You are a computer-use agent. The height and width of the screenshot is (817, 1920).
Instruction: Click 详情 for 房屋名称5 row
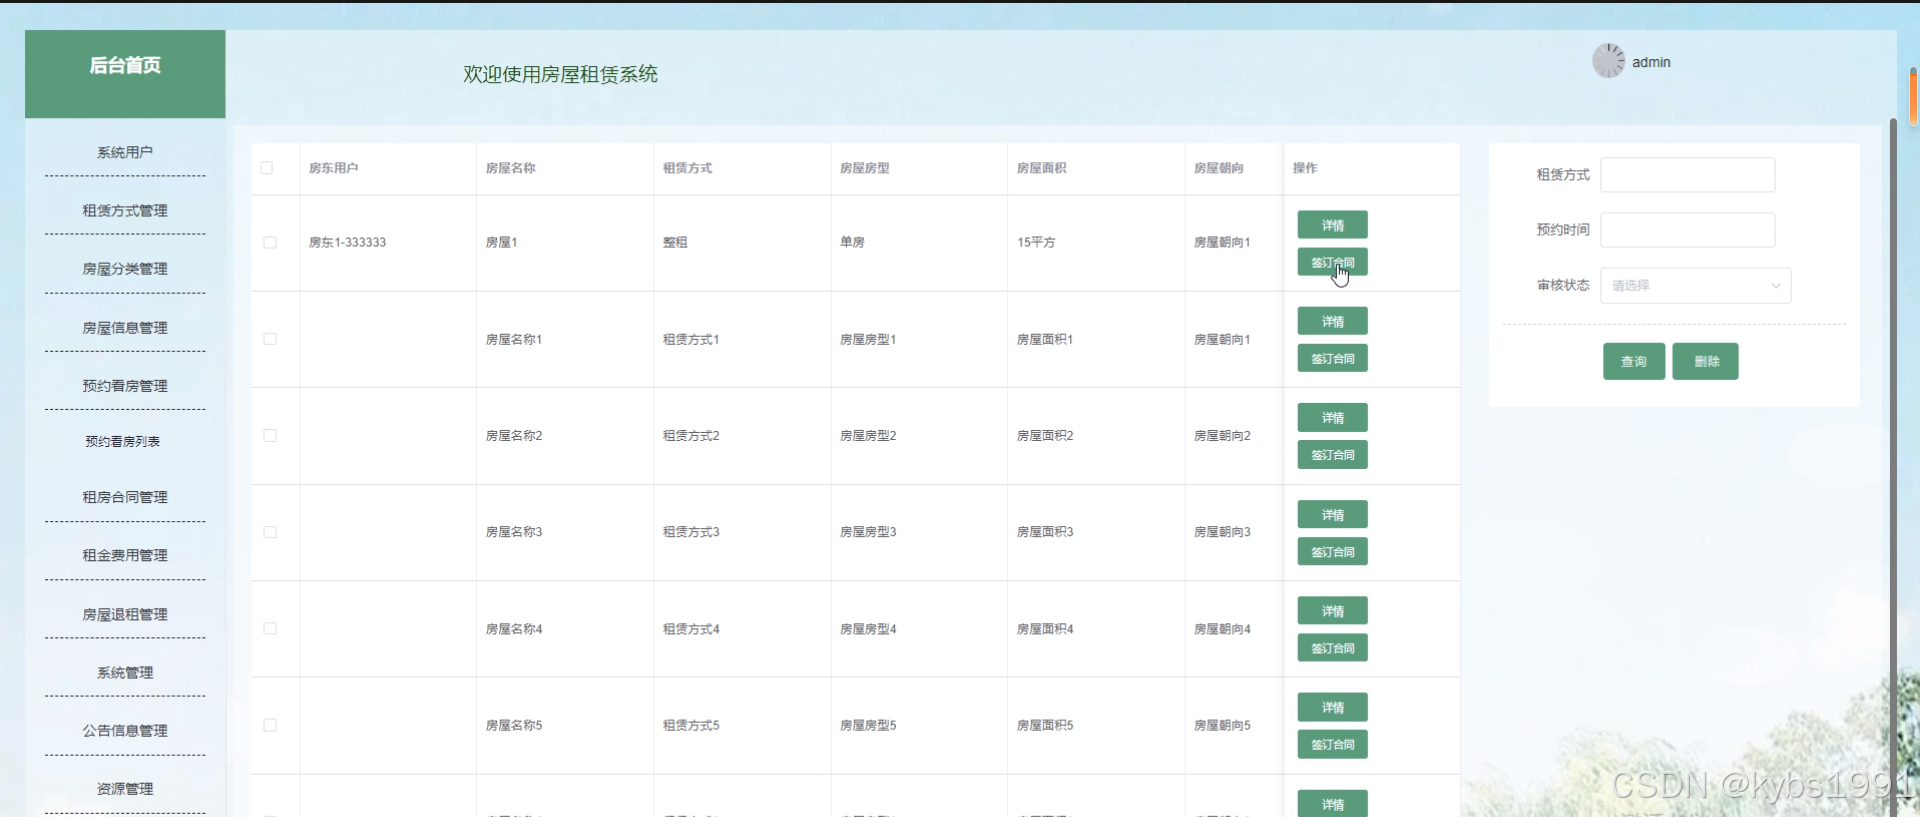1332,707
